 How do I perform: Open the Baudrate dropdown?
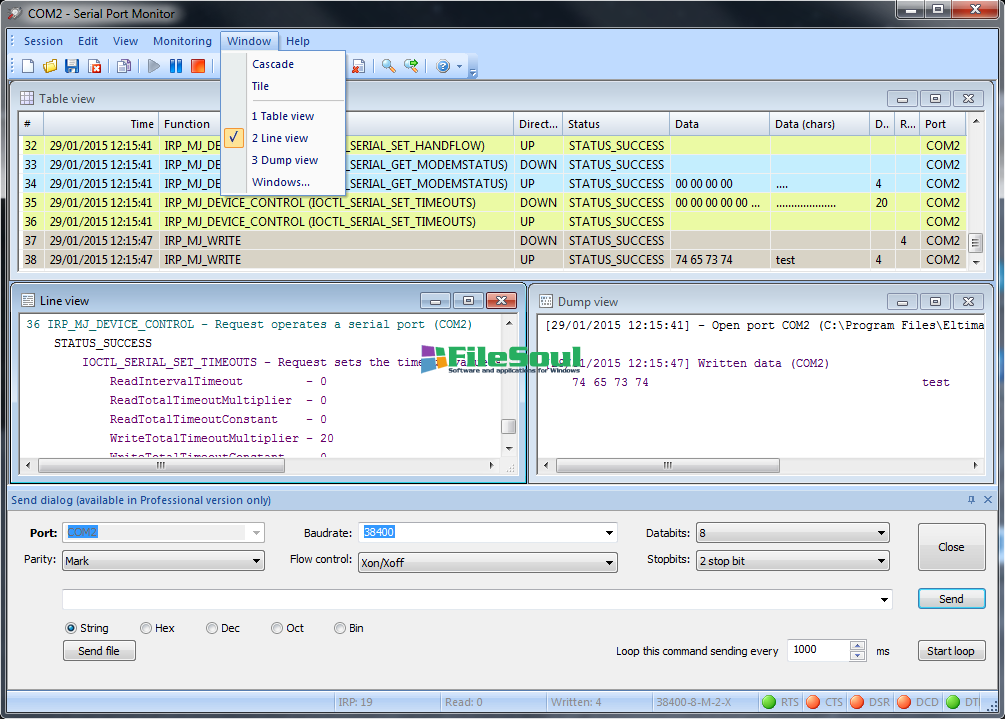610,533
